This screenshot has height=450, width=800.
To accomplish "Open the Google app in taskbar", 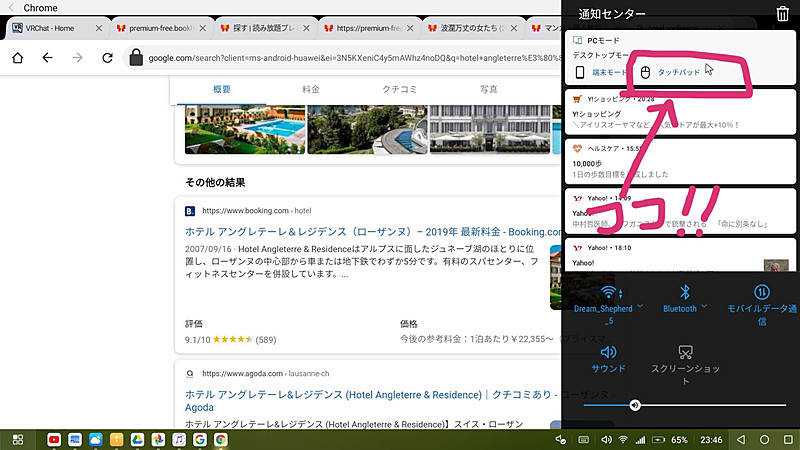I will pos(200,440).
